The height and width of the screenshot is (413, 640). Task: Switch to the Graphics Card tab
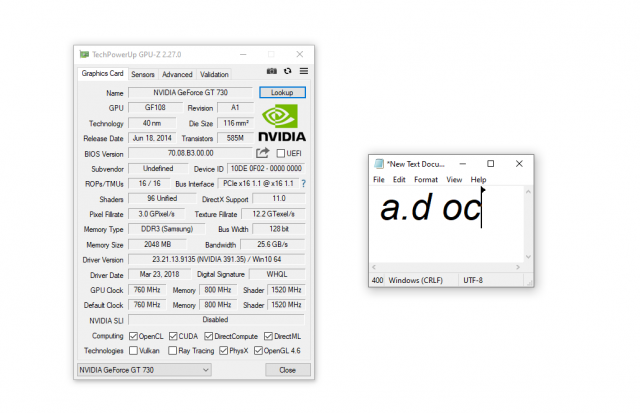pos(102,73)
